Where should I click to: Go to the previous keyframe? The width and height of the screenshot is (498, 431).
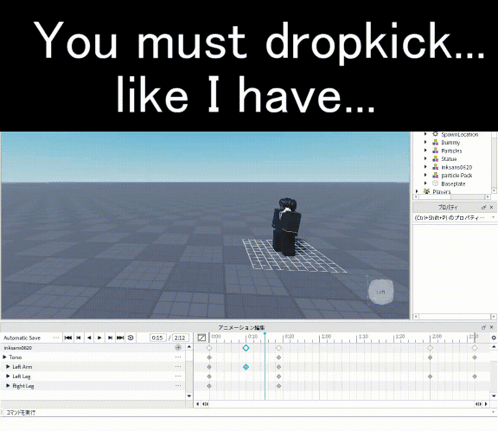79,338
